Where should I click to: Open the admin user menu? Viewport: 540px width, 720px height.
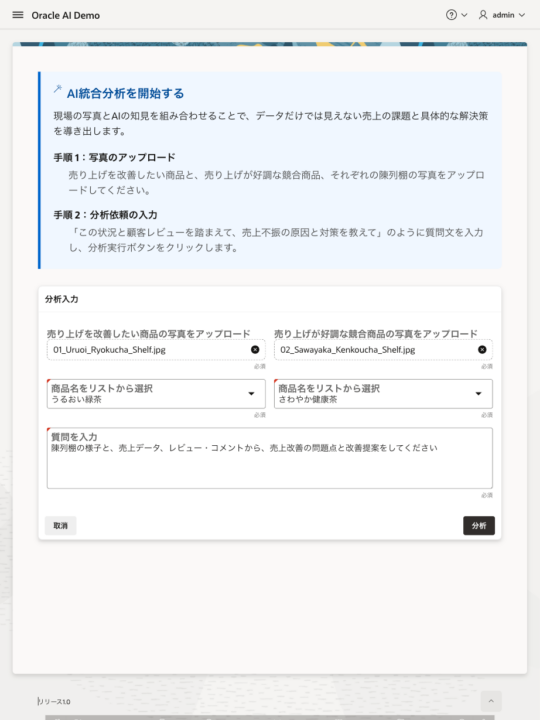[502, 15]
